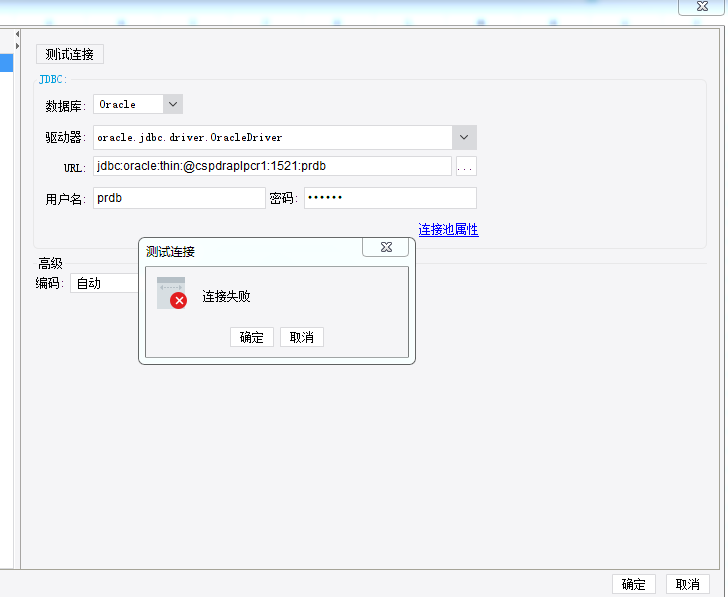This screenshot has height=597, width=728.
Task: Open the 连接池属性 link
Action: (448, 229)
